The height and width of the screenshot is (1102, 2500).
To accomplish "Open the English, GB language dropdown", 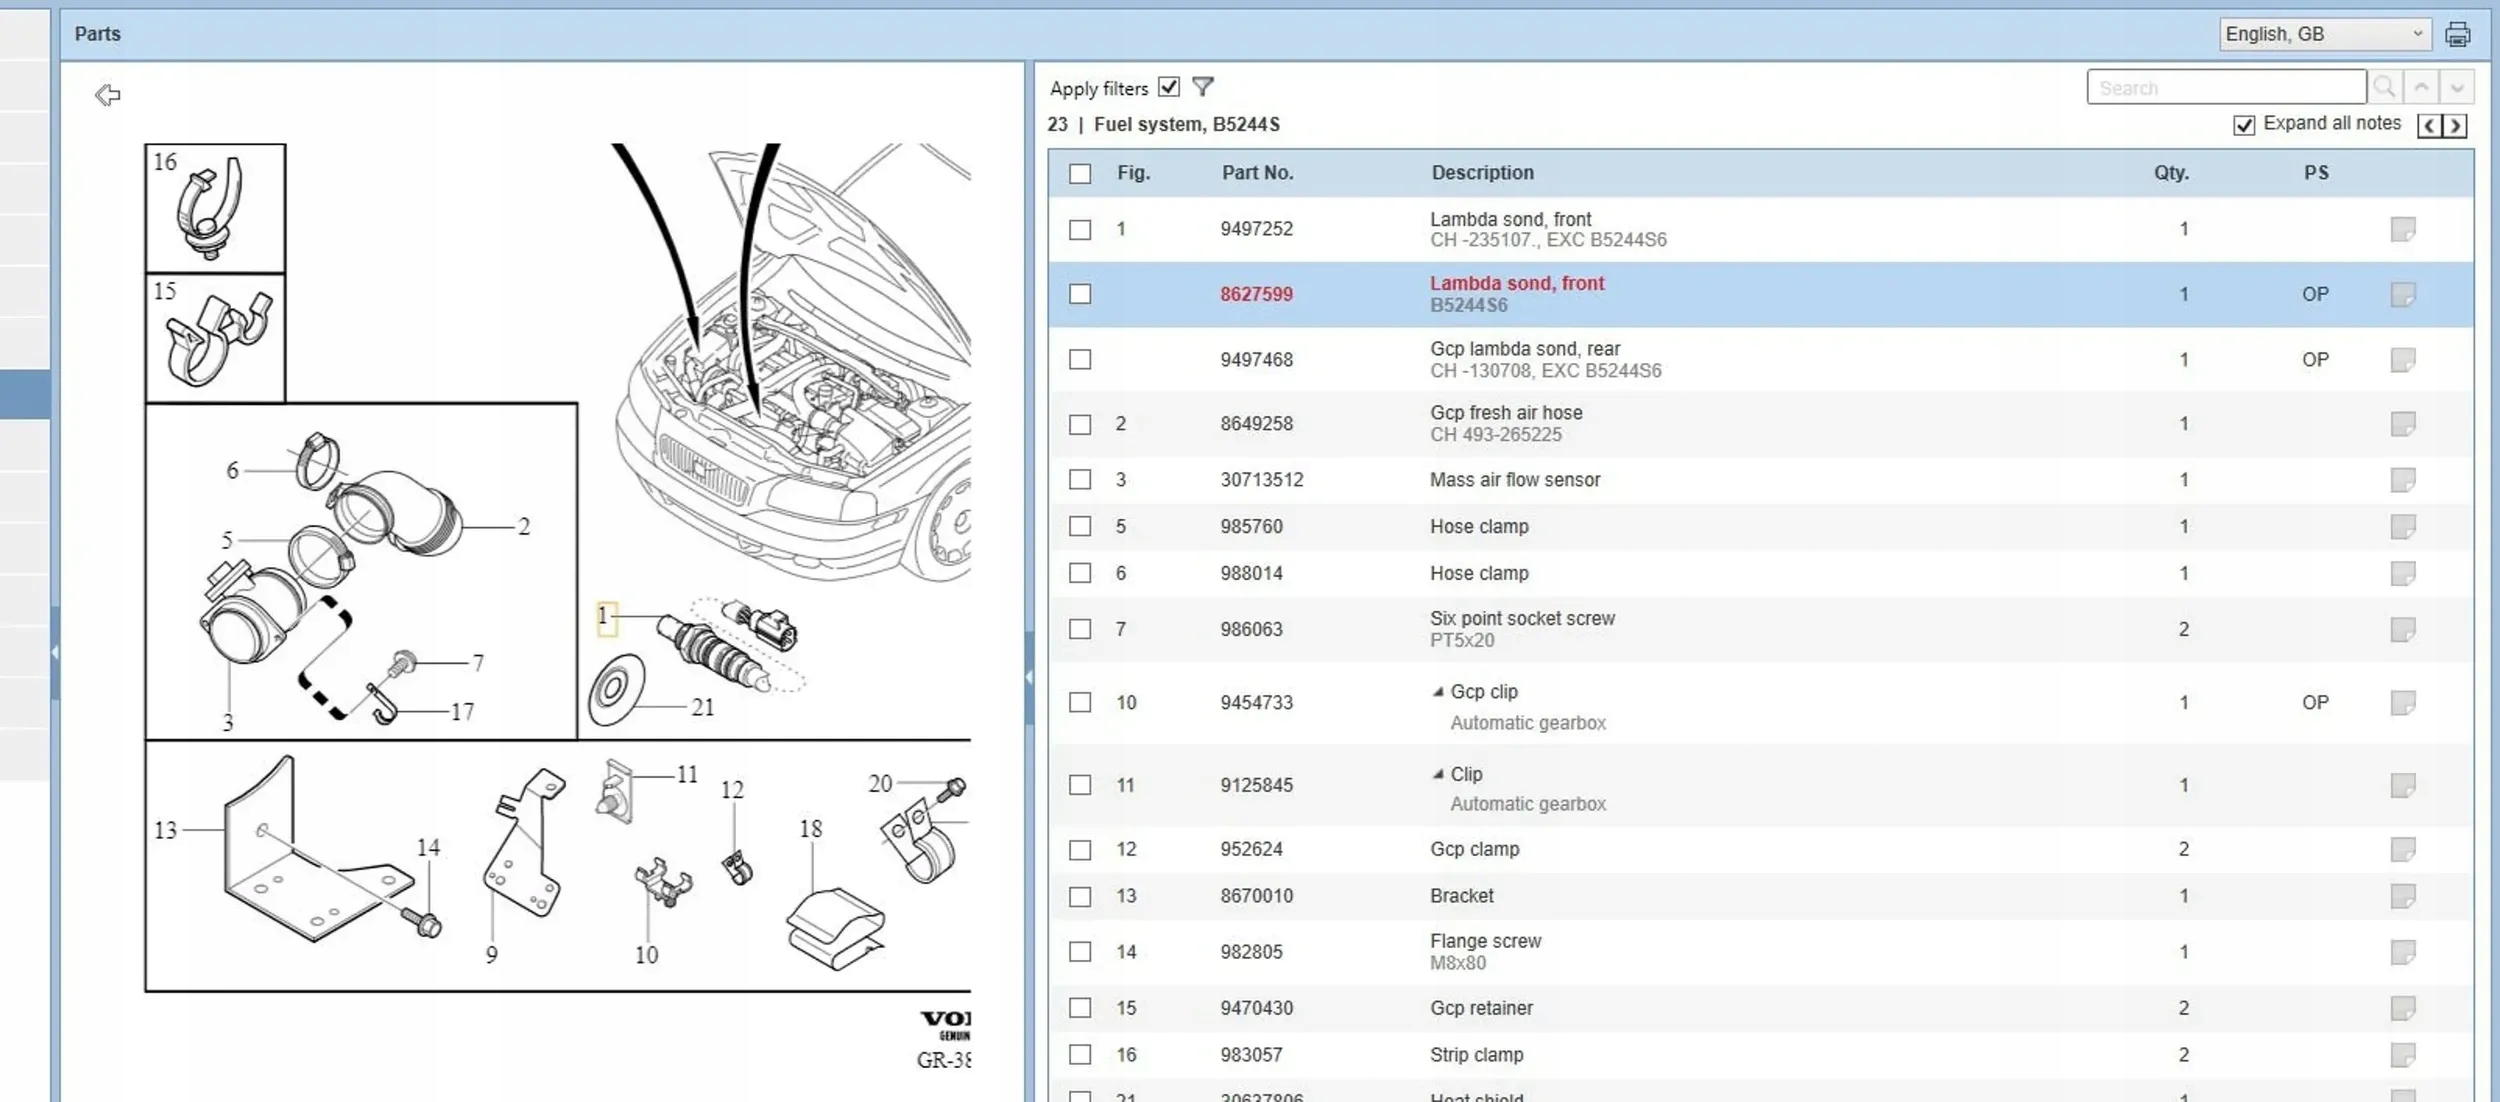I will (x=2324, y=34).
